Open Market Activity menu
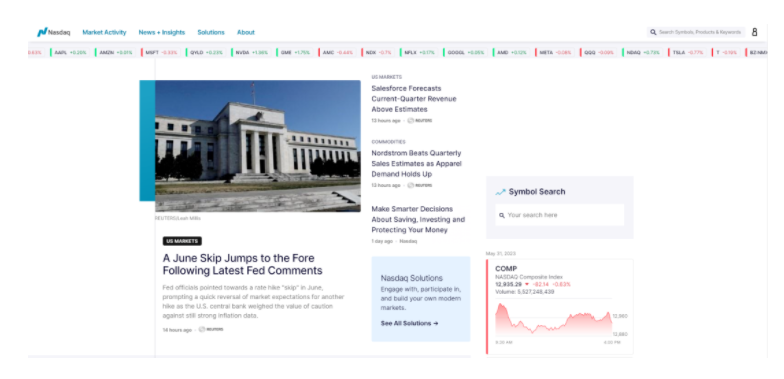This screenshot has width=784, height=379. tap(104, 32)
